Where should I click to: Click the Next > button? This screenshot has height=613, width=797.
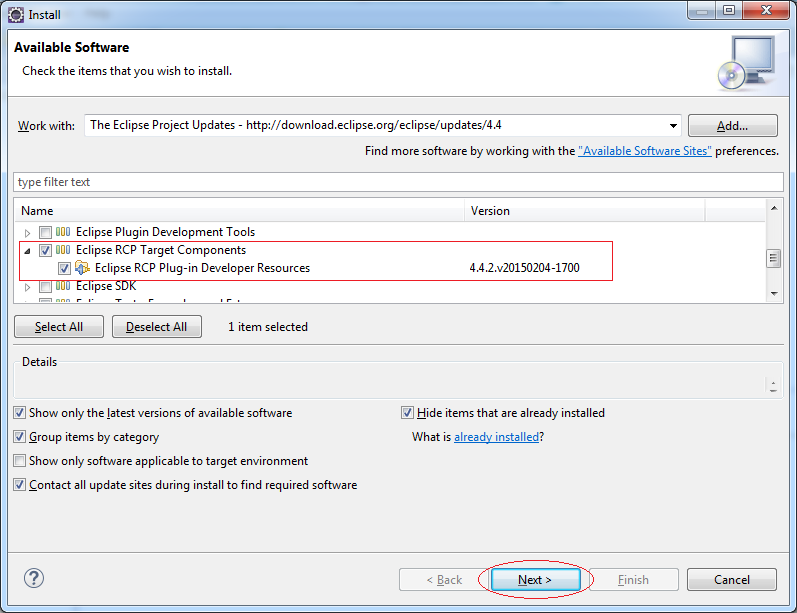coord(535,580)
